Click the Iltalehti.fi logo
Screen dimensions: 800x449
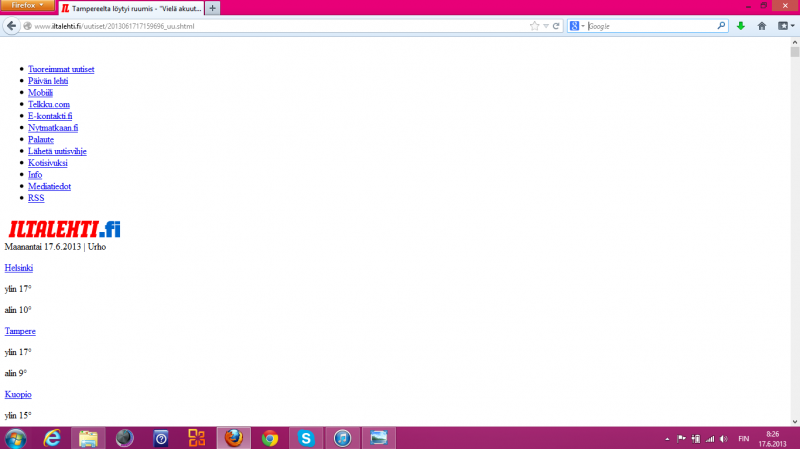coord(64,229)
